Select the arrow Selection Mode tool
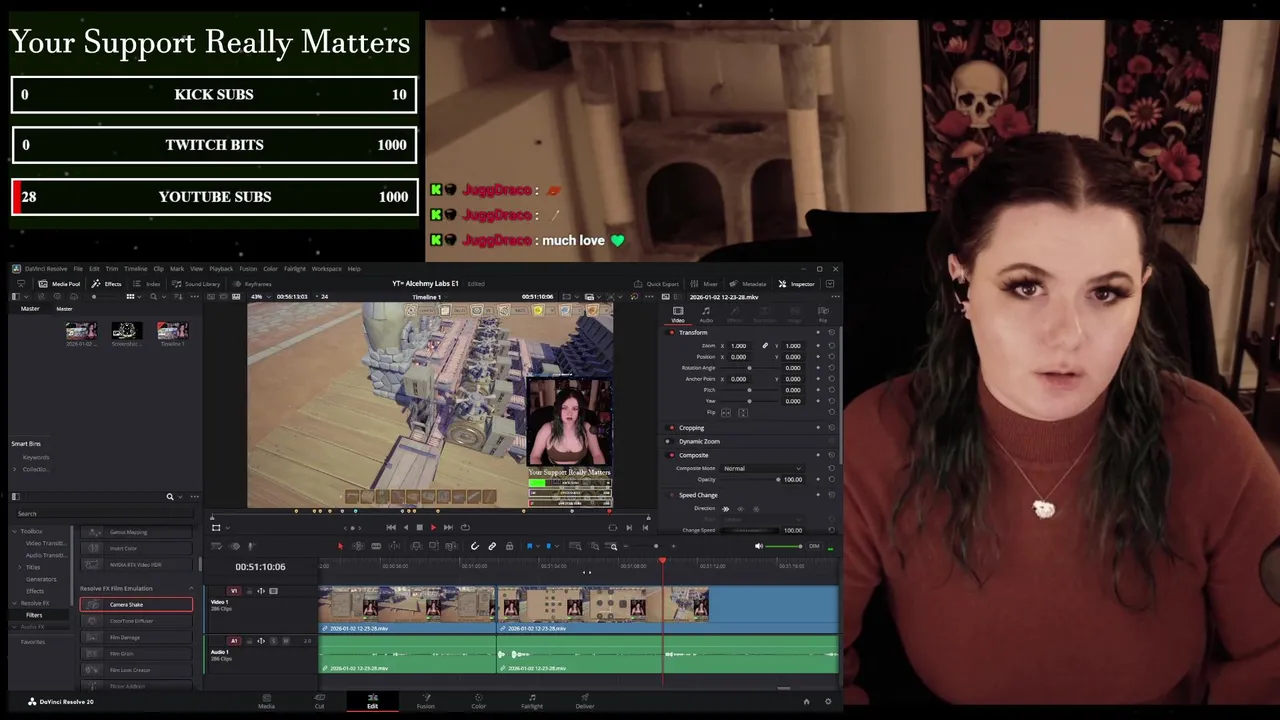Viewport: 1280px width, 720px height. tap(340, 546)
